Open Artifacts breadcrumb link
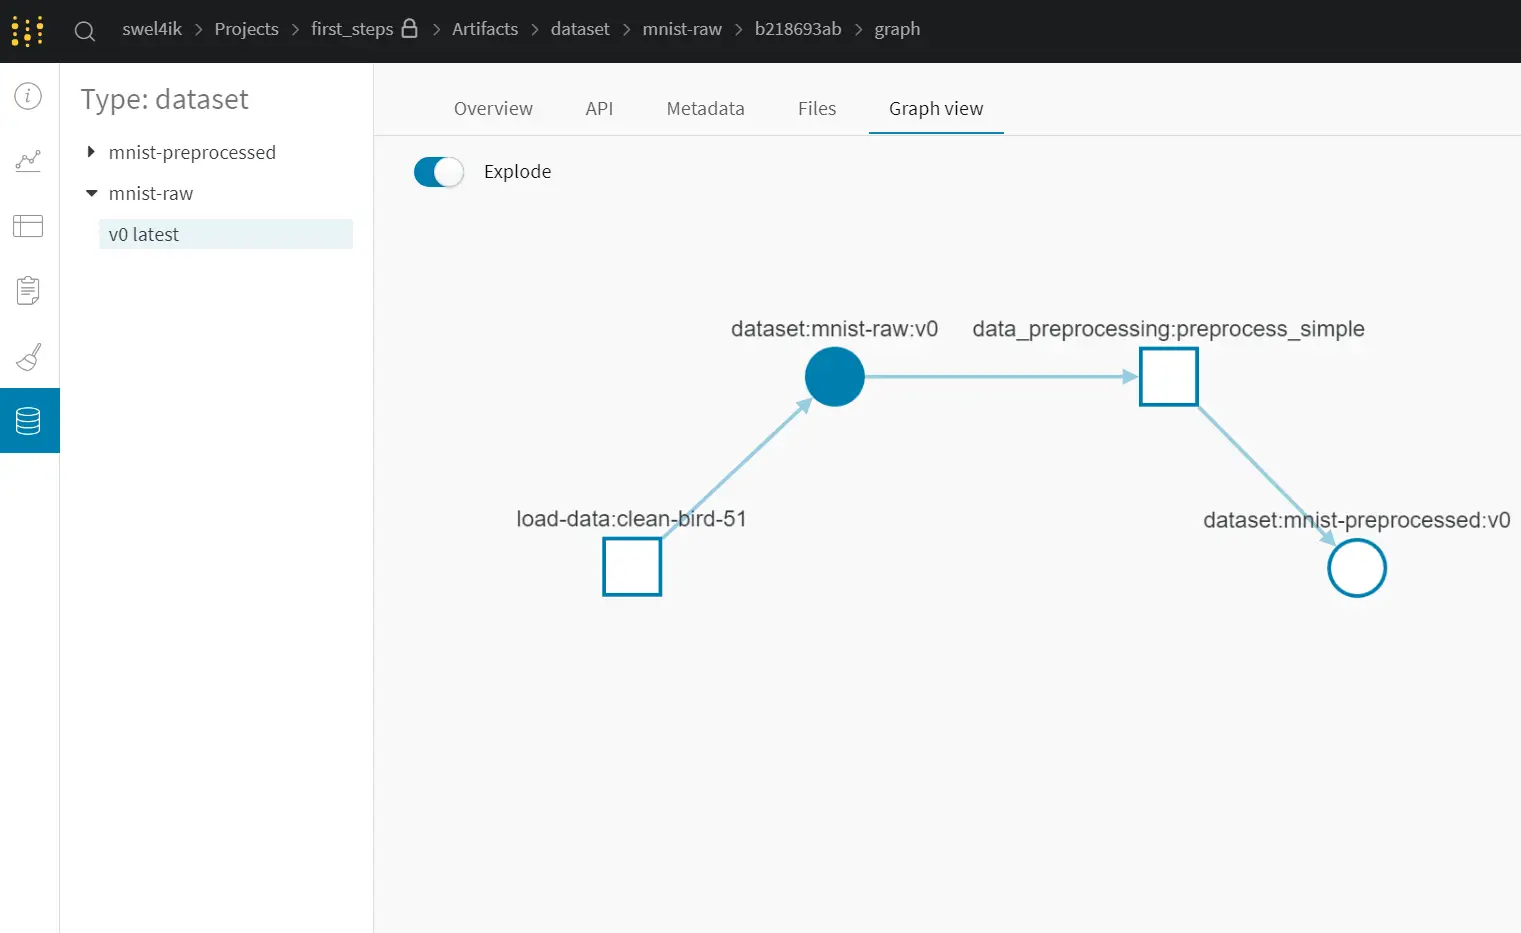 485,29
